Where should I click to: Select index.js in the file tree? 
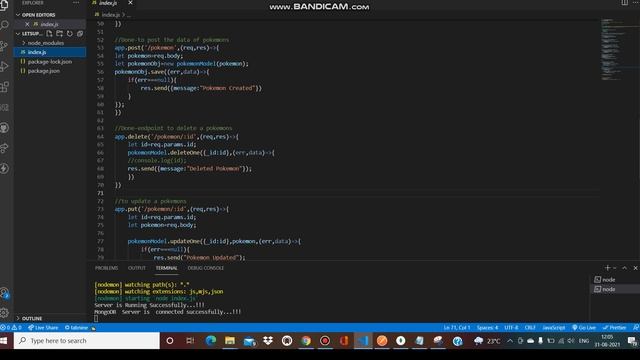click(50, 52)
